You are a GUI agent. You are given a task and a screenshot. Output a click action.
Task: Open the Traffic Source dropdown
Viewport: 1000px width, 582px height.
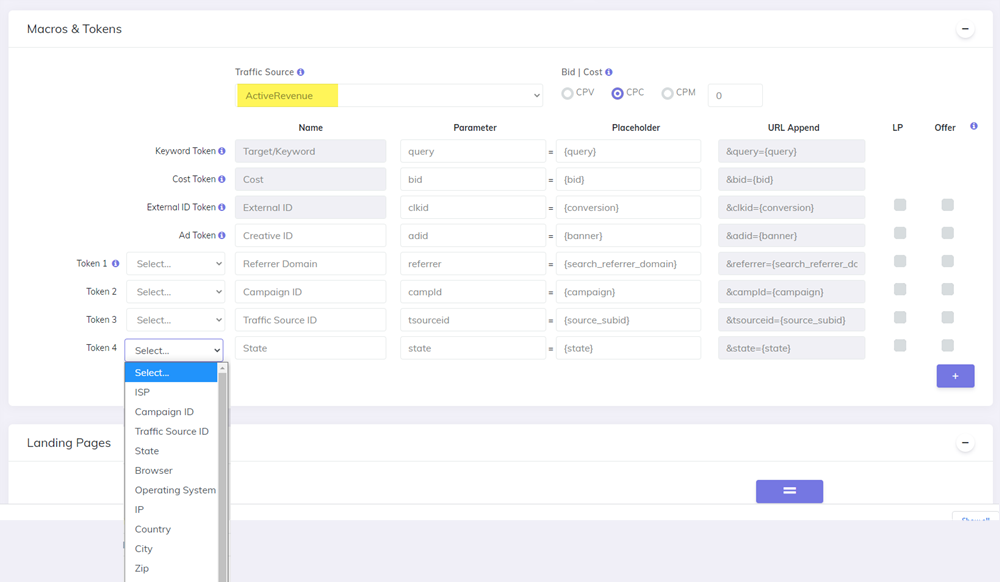[390, 95]
